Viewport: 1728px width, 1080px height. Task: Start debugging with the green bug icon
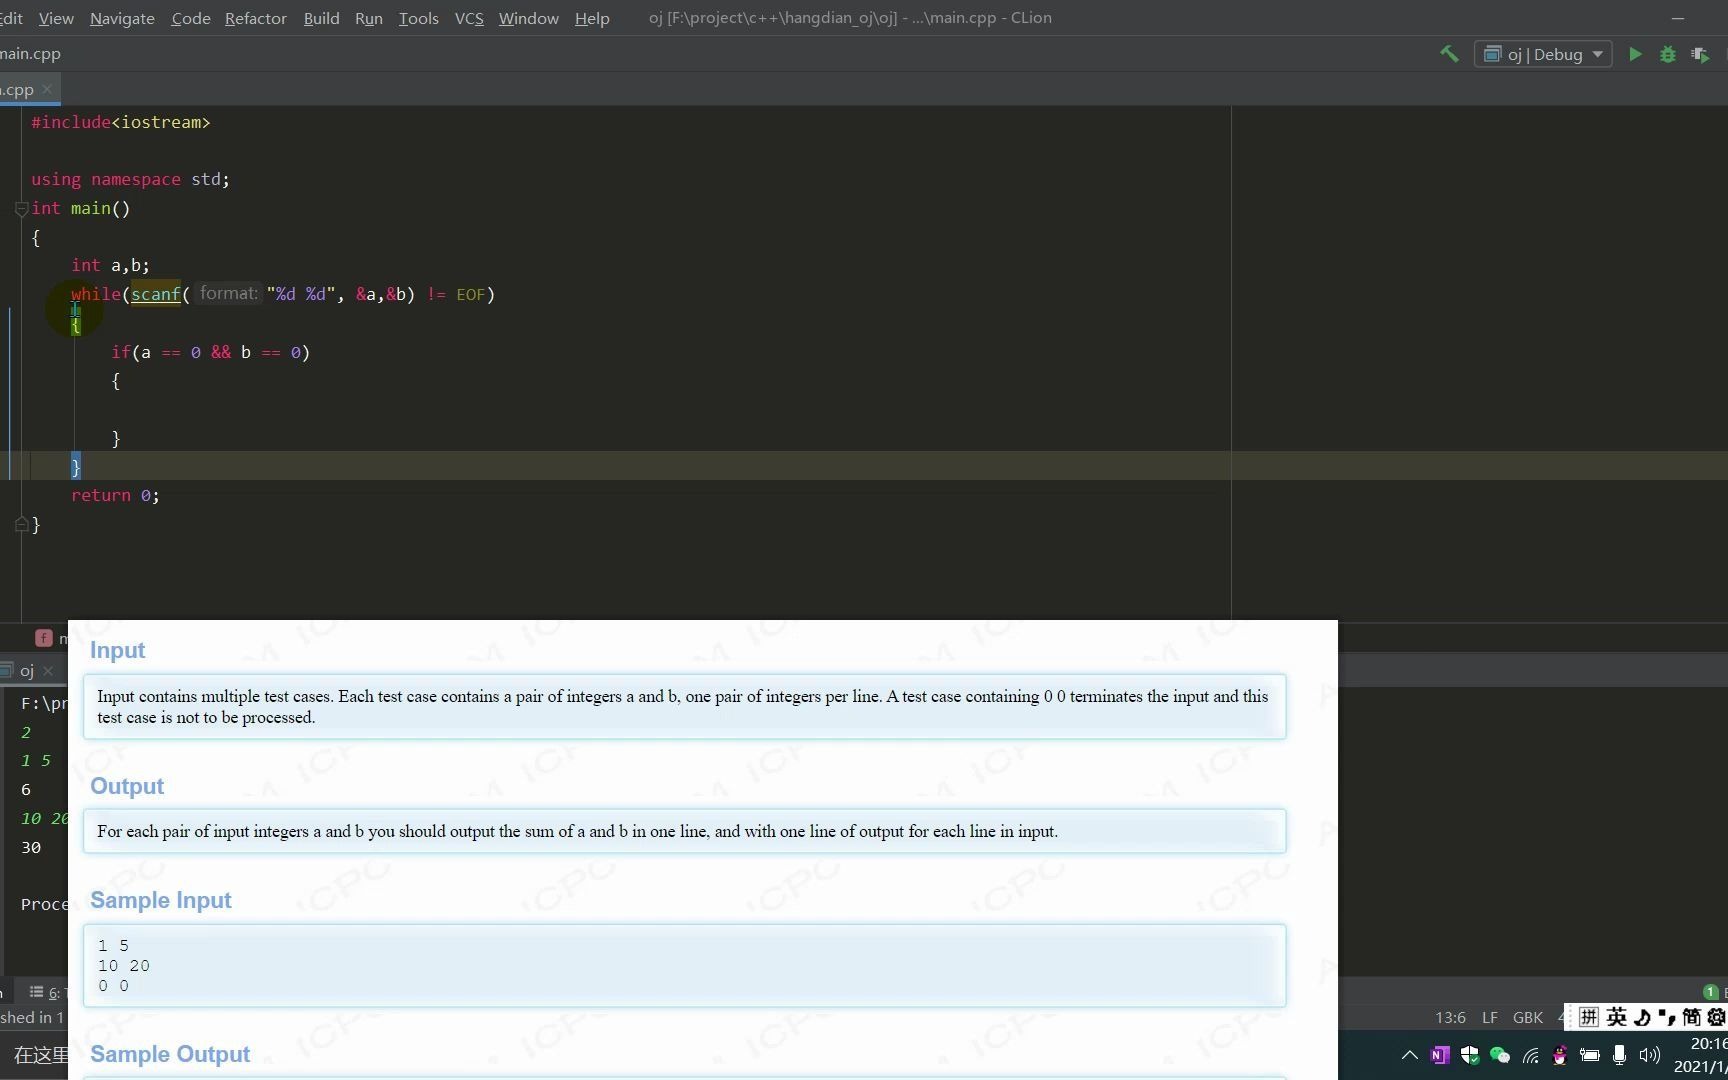(x=1667, y=54)
